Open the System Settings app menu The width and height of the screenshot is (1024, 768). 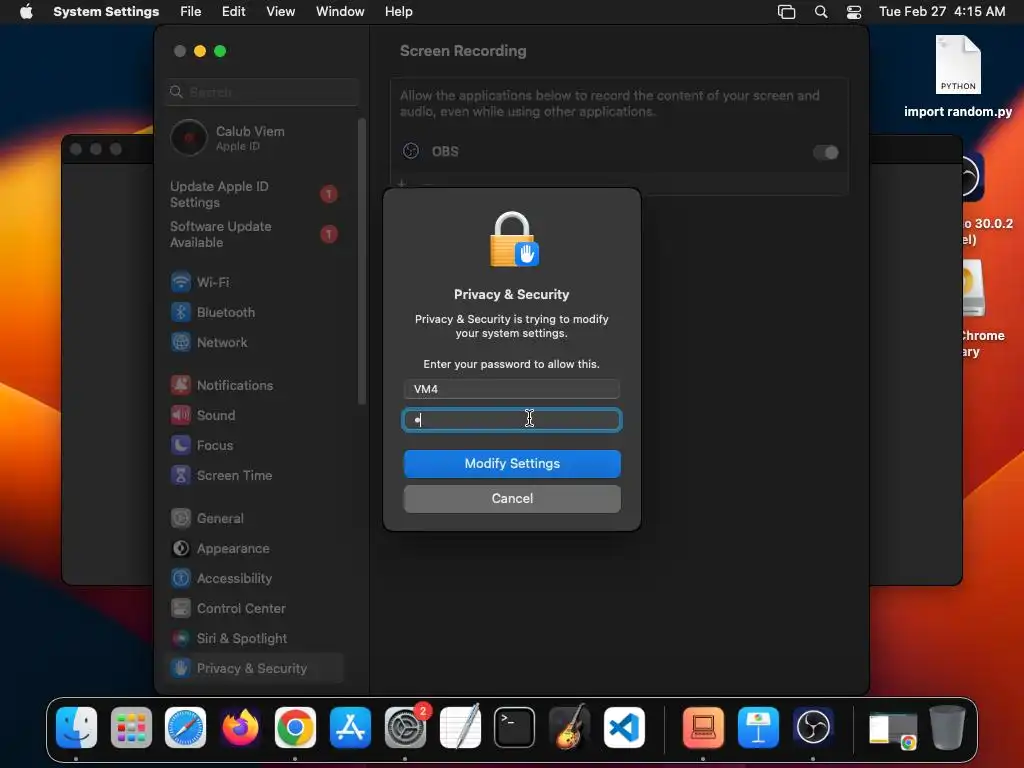(106, 12)
